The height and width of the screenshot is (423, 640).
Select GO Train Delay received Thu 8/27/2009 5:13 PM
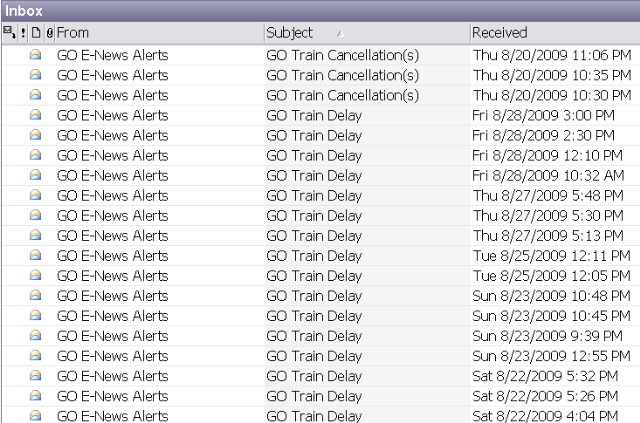314,236
